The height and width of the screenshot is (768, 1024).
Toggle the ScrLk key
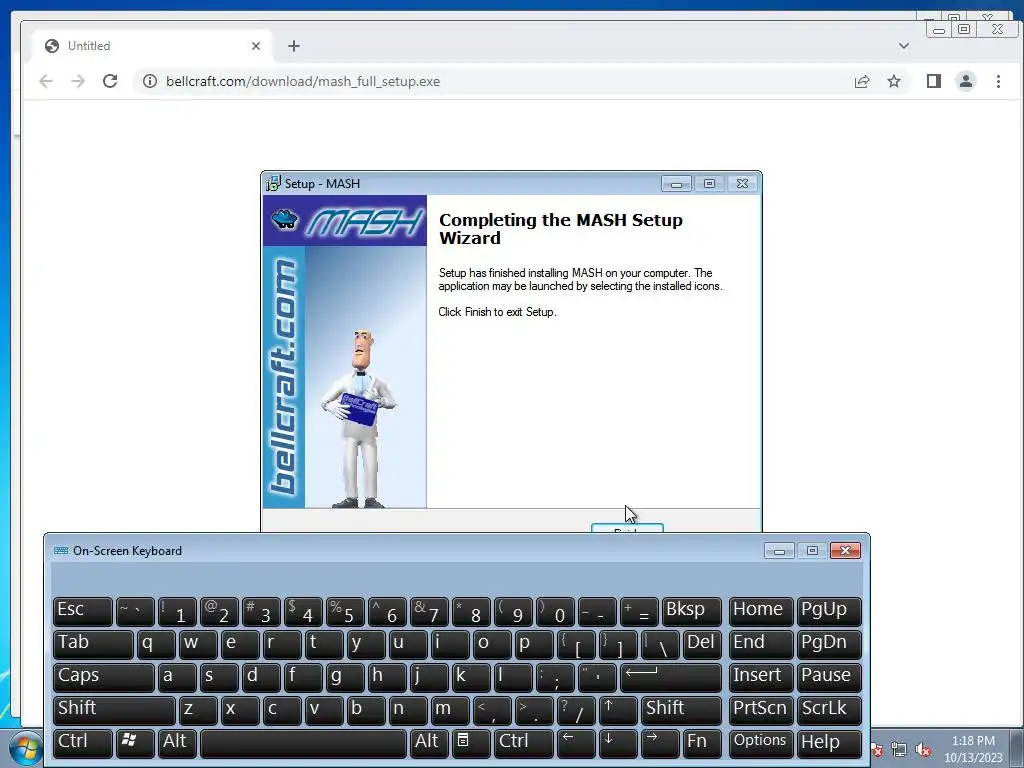point(829,710)
